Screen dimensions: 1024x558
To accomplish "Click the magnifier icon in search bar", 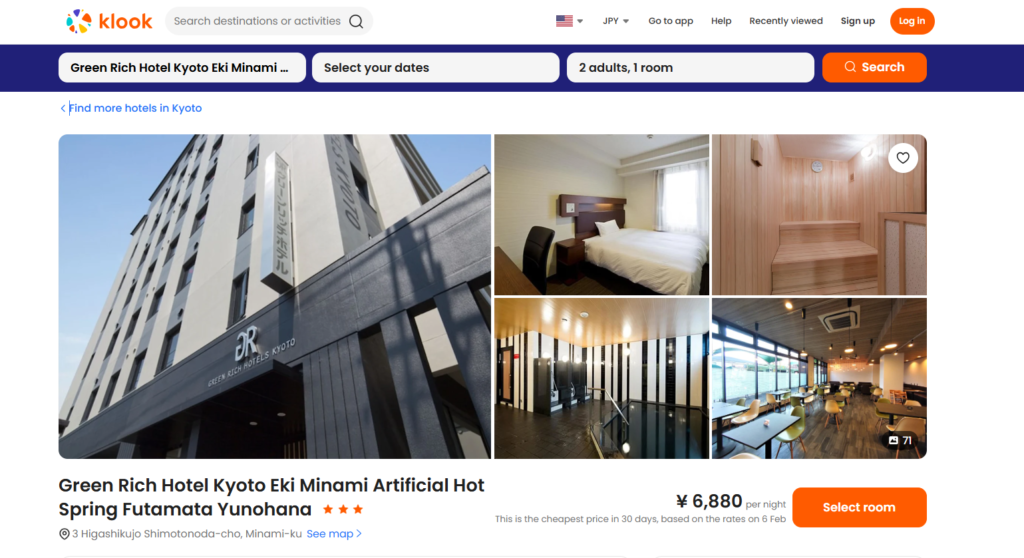I will pos(356,21).
